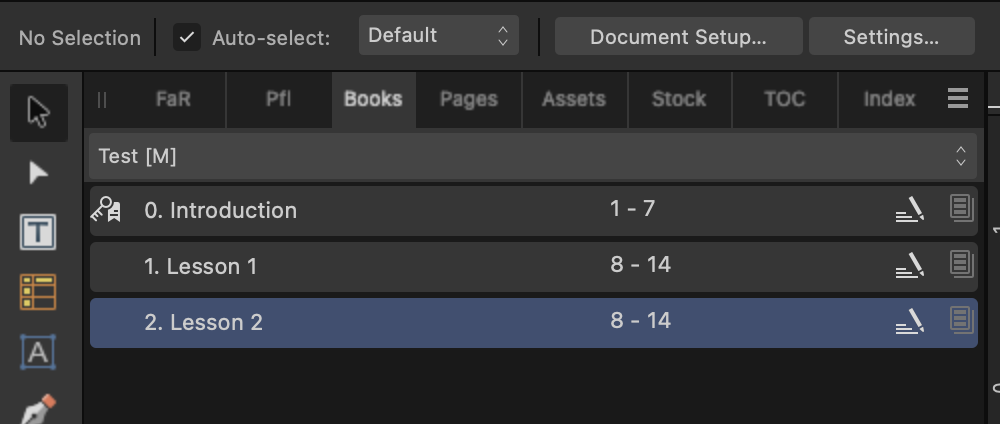Image resolution: width=1000 pixels, height=424 pixels.
Task: Open Document Setup dialog
Action: click(x=679, y=36)
